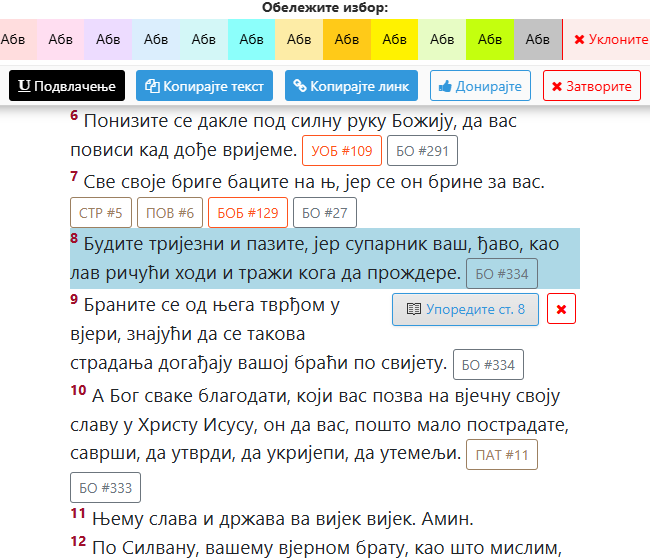Pick the bright yellow highlight swatch
Screen dimensions: 650x560
point(394,39)
